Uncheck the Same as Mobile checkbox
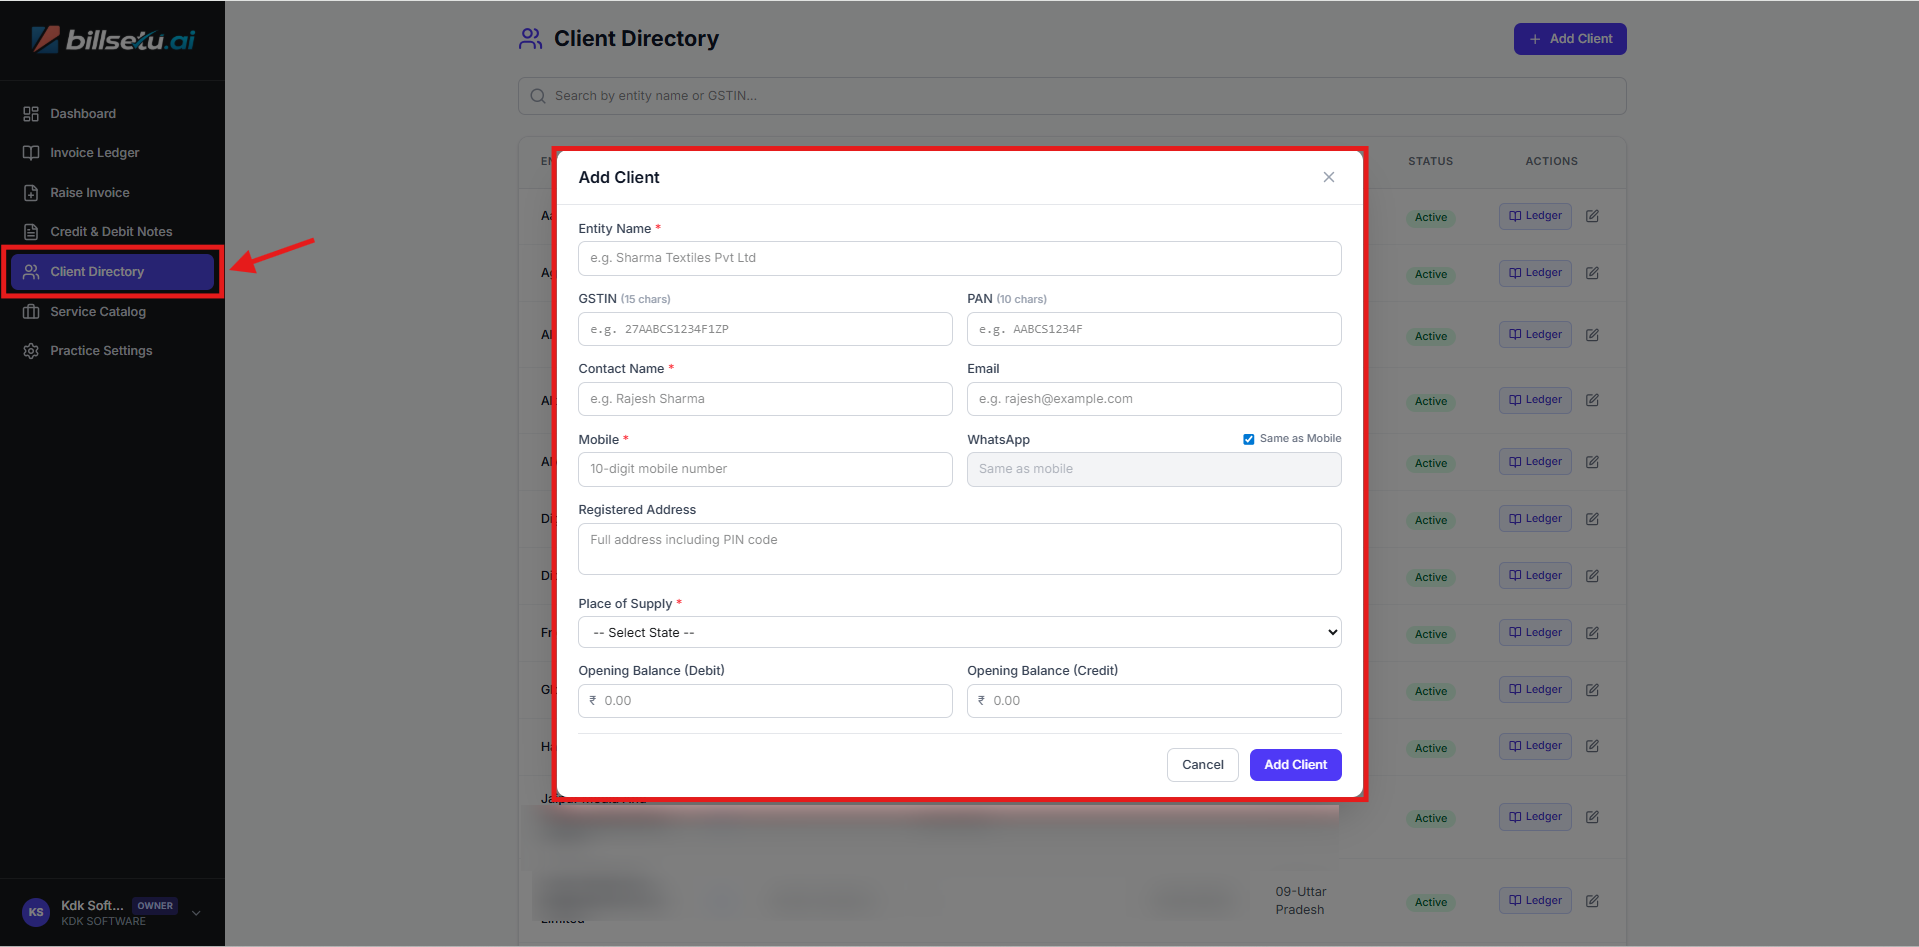Viewport: 1919px width, 947px height. (x=1248, y=439)
